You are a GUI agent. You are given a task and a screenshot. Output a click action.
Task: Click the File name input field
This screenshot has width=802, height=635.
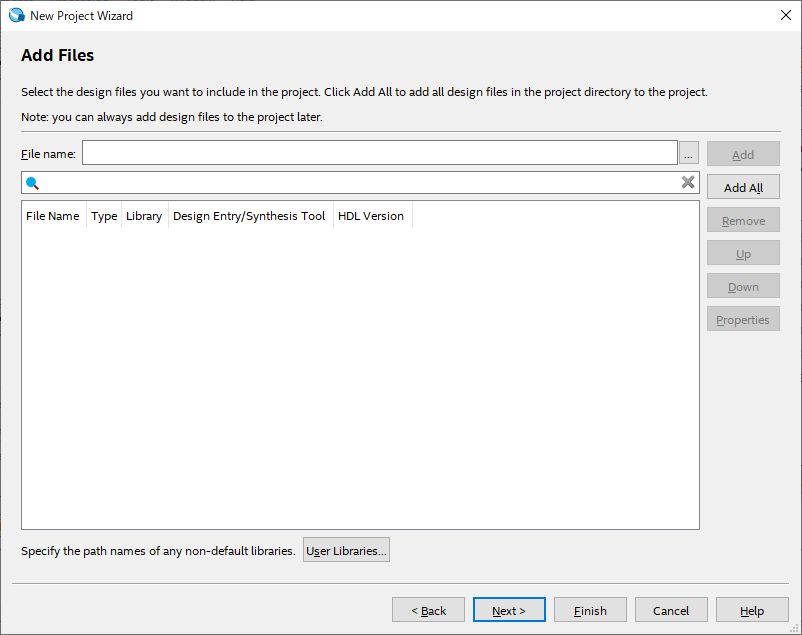pos(379,153)
